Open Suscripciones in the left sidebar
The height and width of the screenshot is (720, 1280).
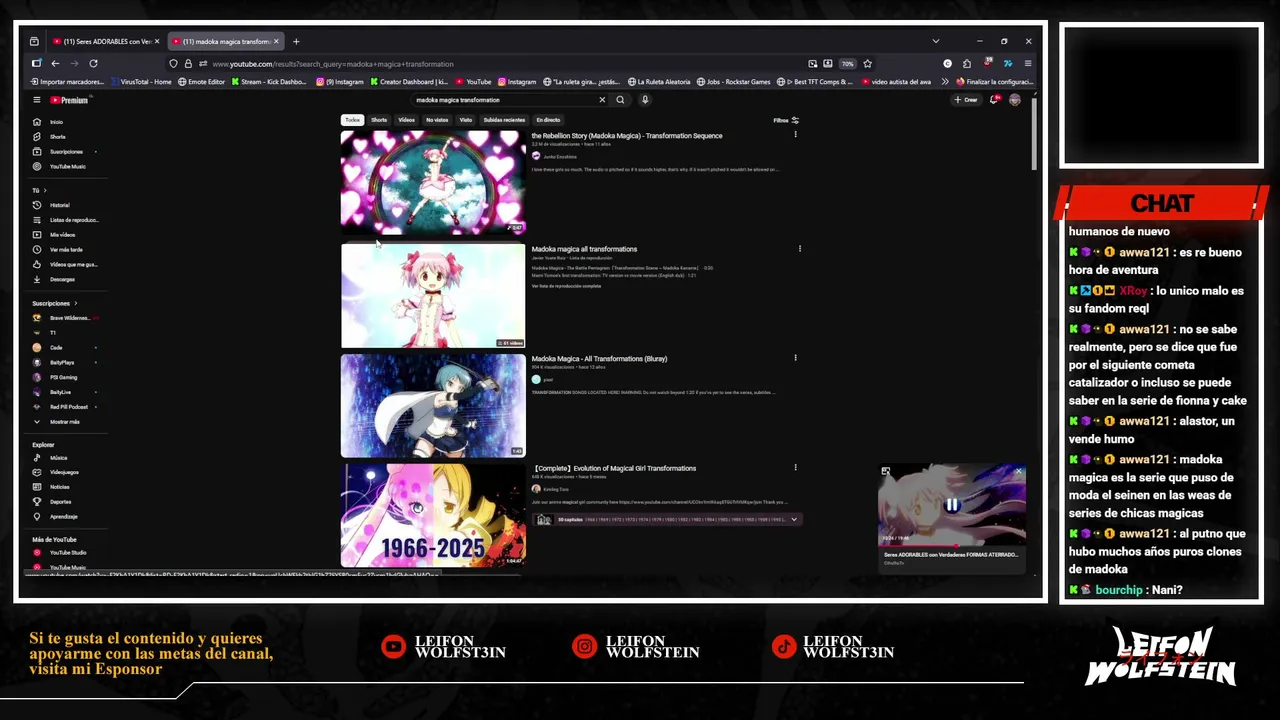tap(66, 152)
